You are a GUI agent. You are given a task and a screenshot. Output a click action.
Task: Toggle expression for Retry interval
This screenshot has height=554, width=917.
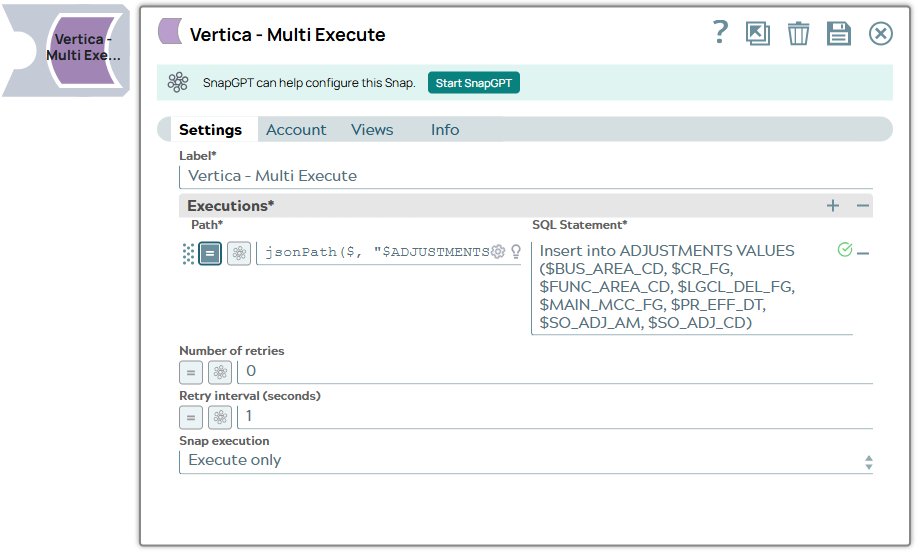pos(191,418)
